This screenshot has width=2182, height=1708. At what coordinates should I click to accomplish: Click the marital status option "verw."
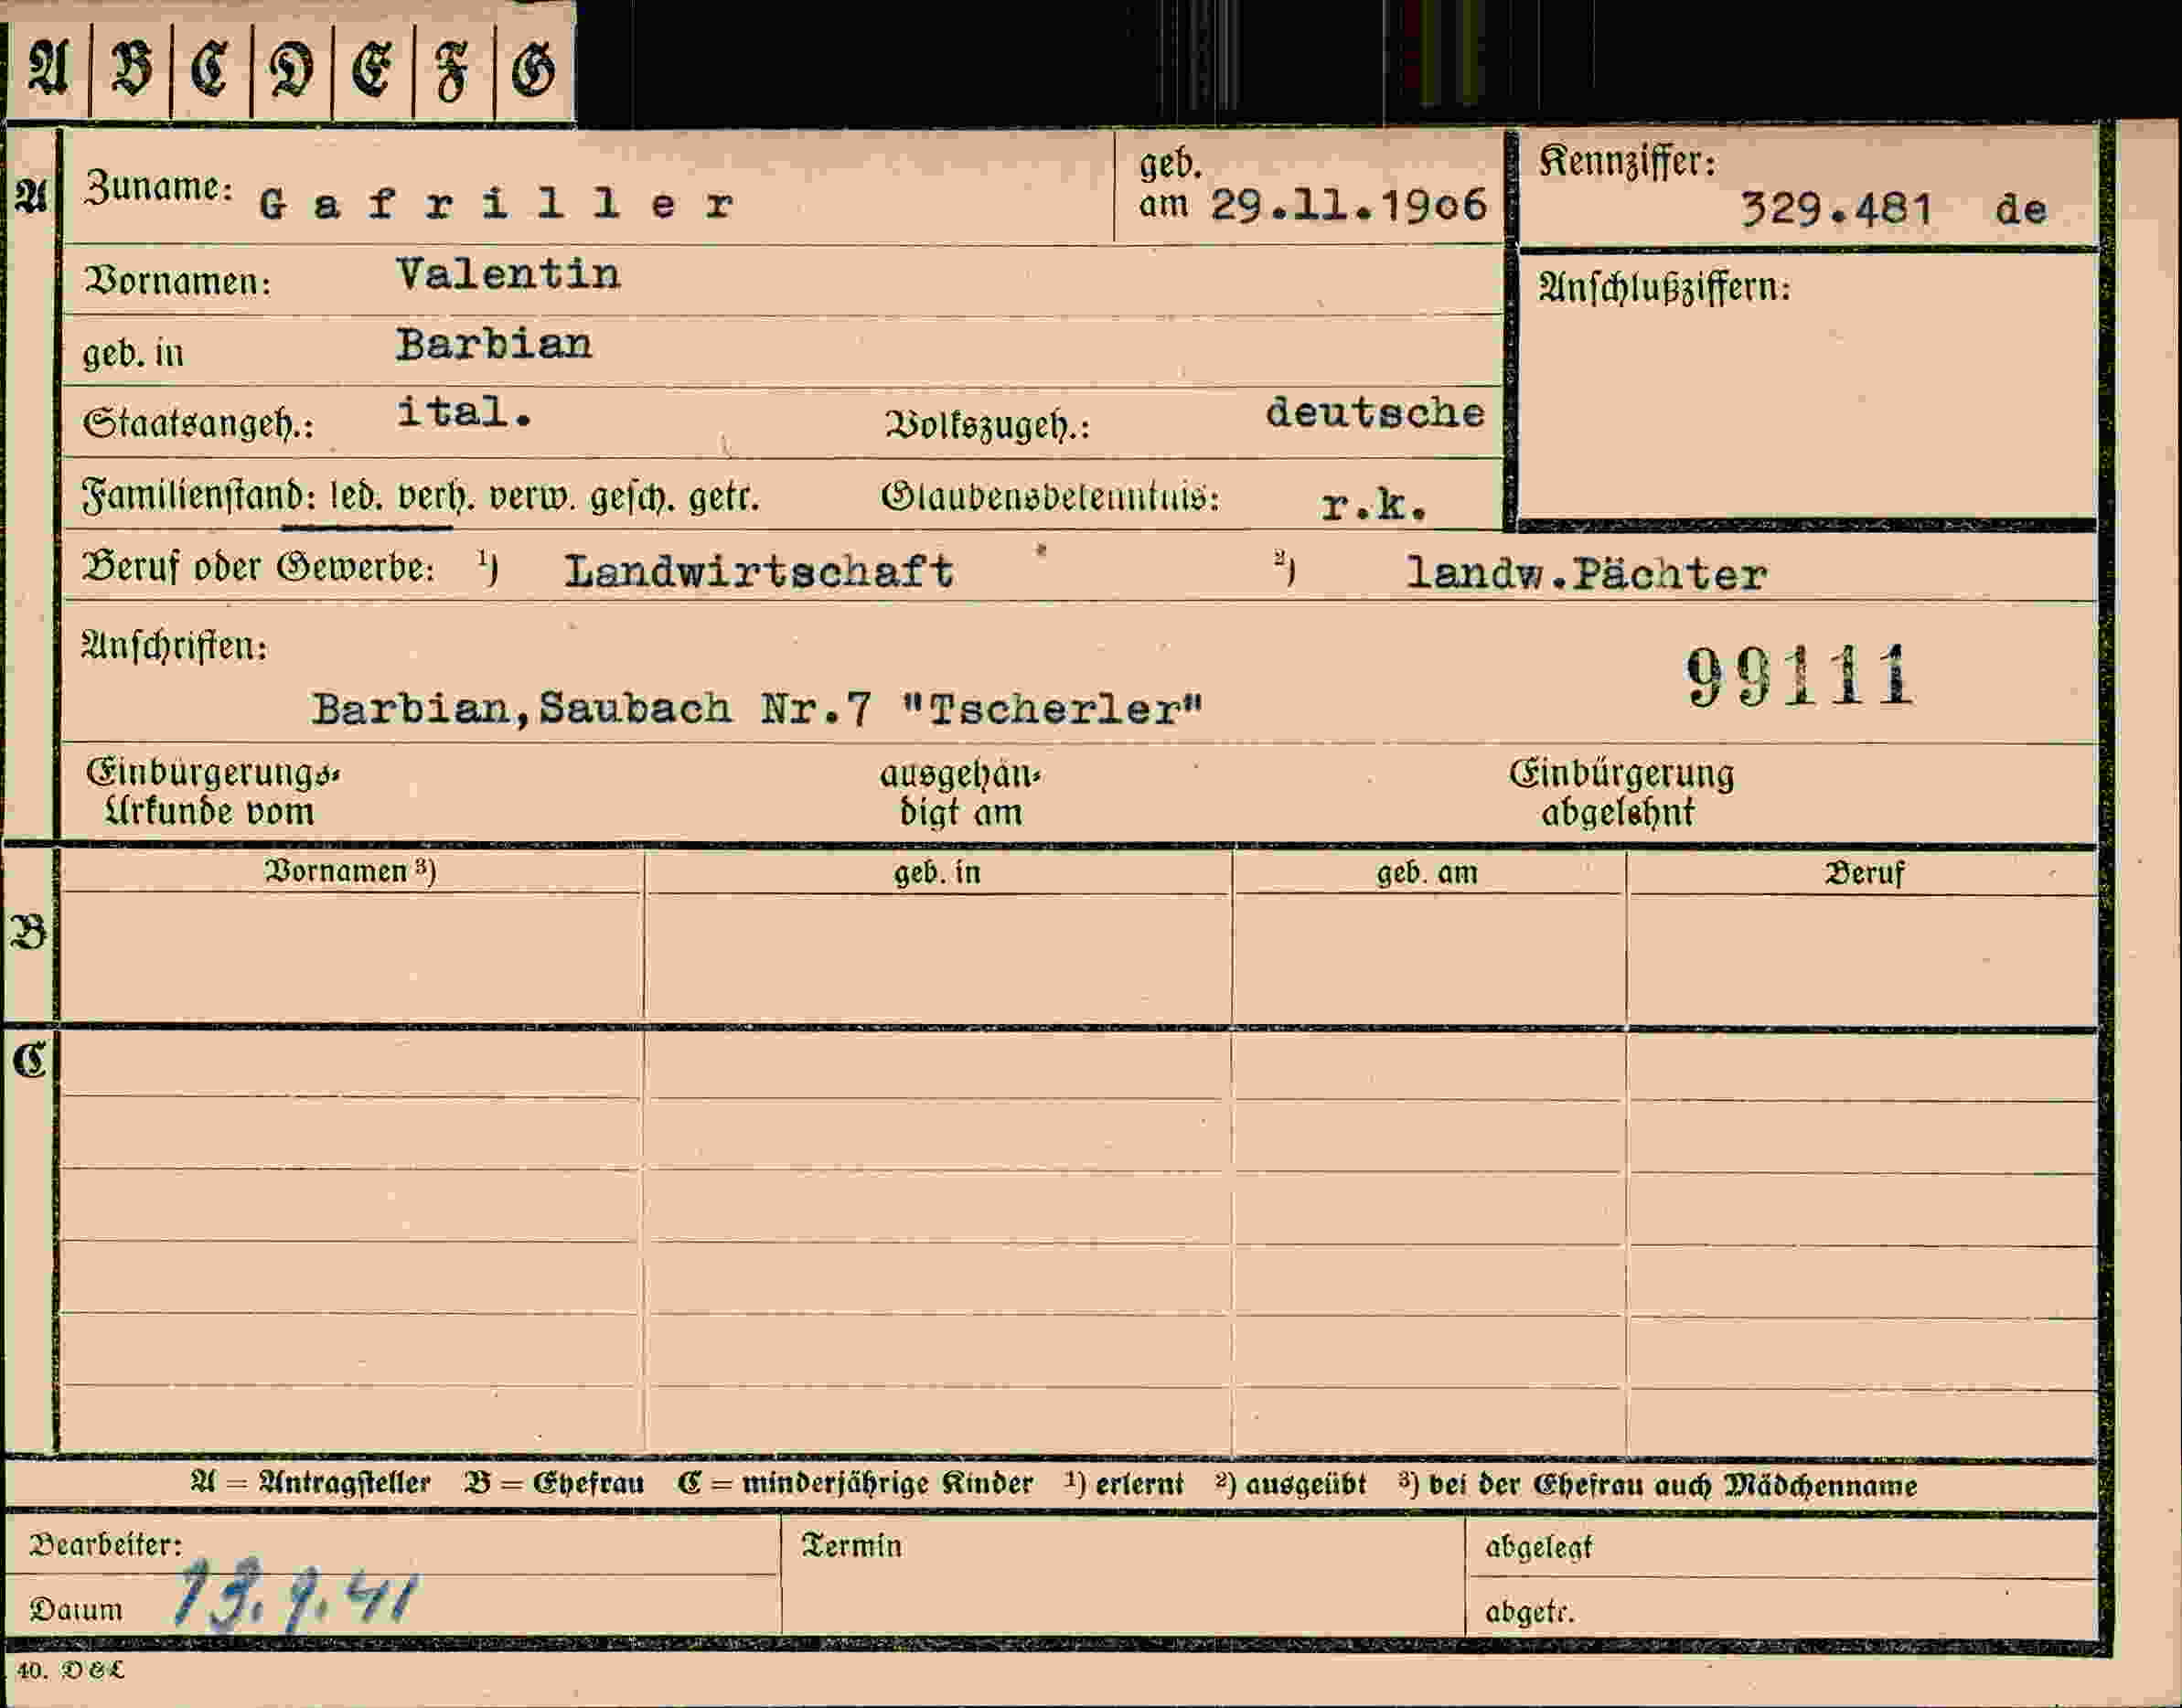click(532, 497)
